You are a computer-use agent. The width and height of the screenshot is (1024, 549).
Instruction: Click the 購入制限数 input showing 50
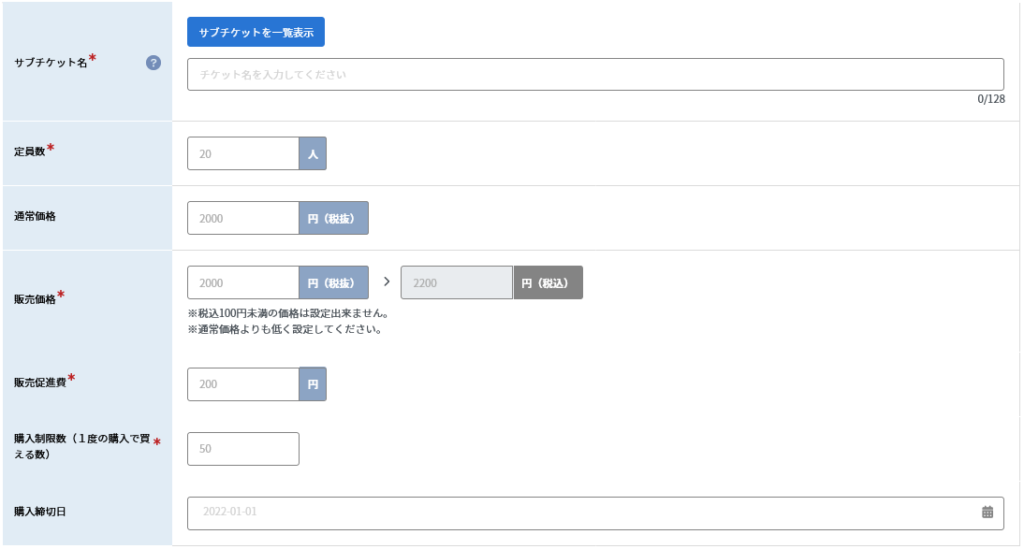pos(244,448)
